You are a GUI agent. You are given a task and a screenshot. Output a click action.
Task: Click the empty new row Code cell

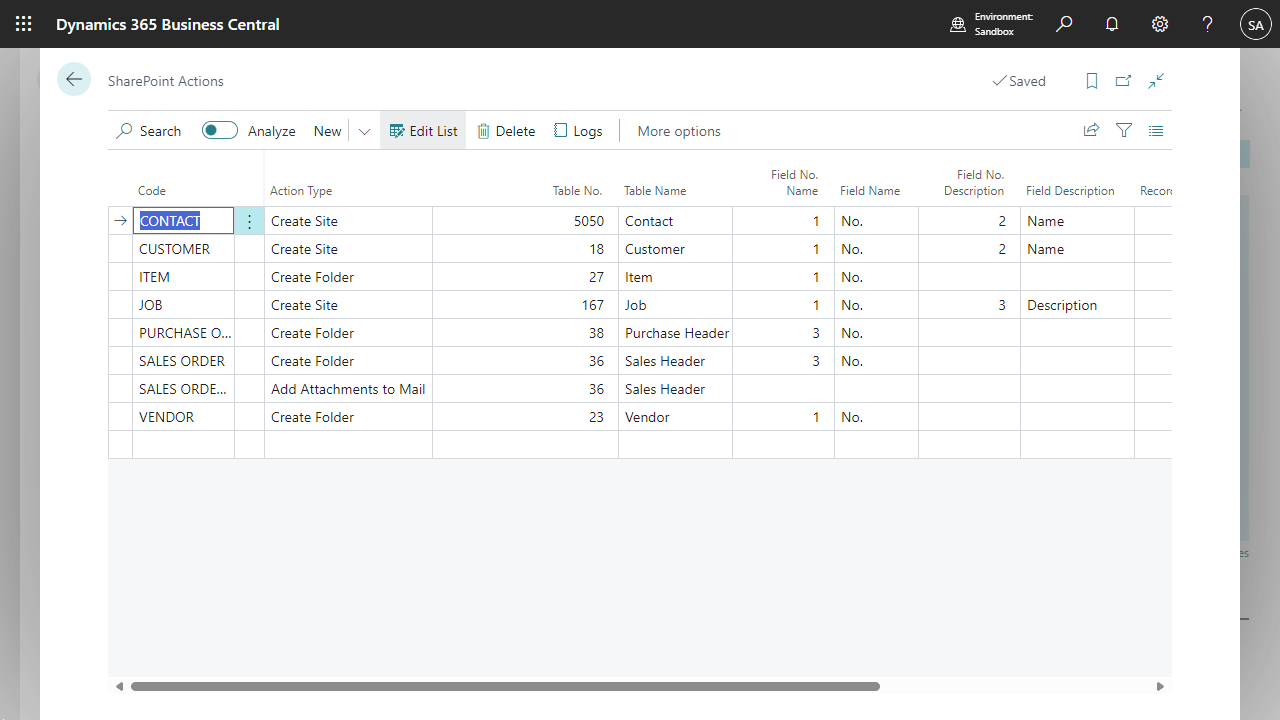(183, 445)
